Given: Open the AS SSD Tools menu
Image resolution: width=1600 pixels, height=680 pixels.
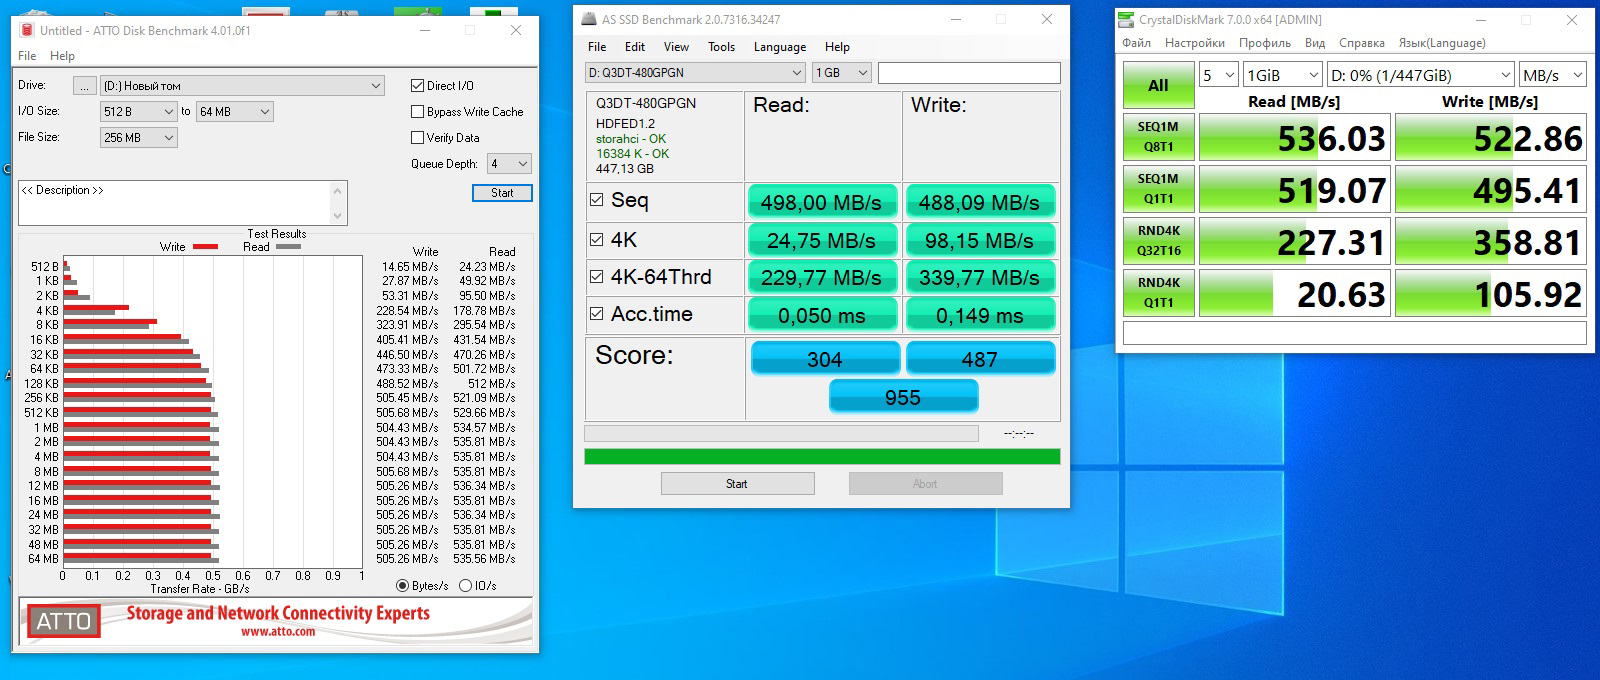Looking at the screenshot, I should 721,47.
